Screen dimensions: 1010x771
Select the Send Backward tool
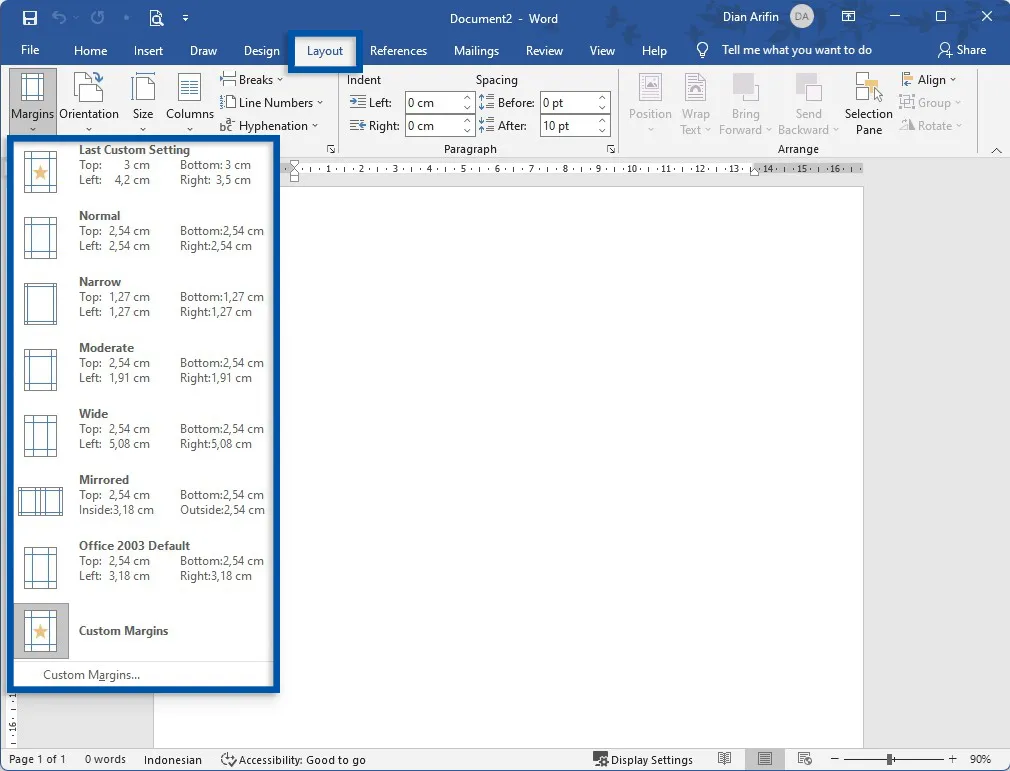tap(808, 100)
